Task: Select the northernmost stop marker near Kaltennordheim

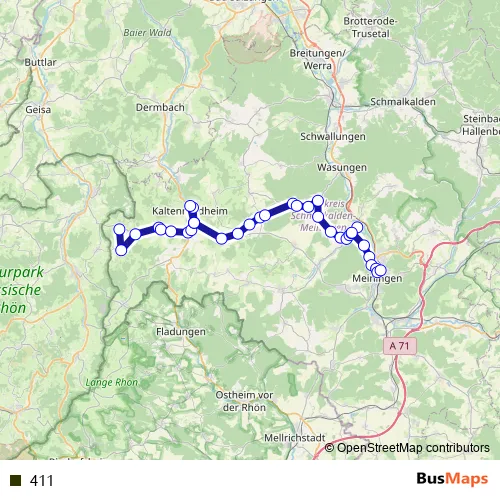Action: [x=190, y=206]
